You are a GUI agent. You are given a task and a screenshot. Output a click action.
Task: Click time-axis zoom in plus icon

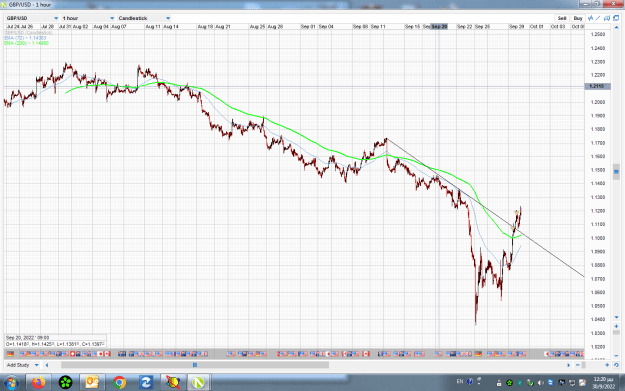click(x=607, y=365)
